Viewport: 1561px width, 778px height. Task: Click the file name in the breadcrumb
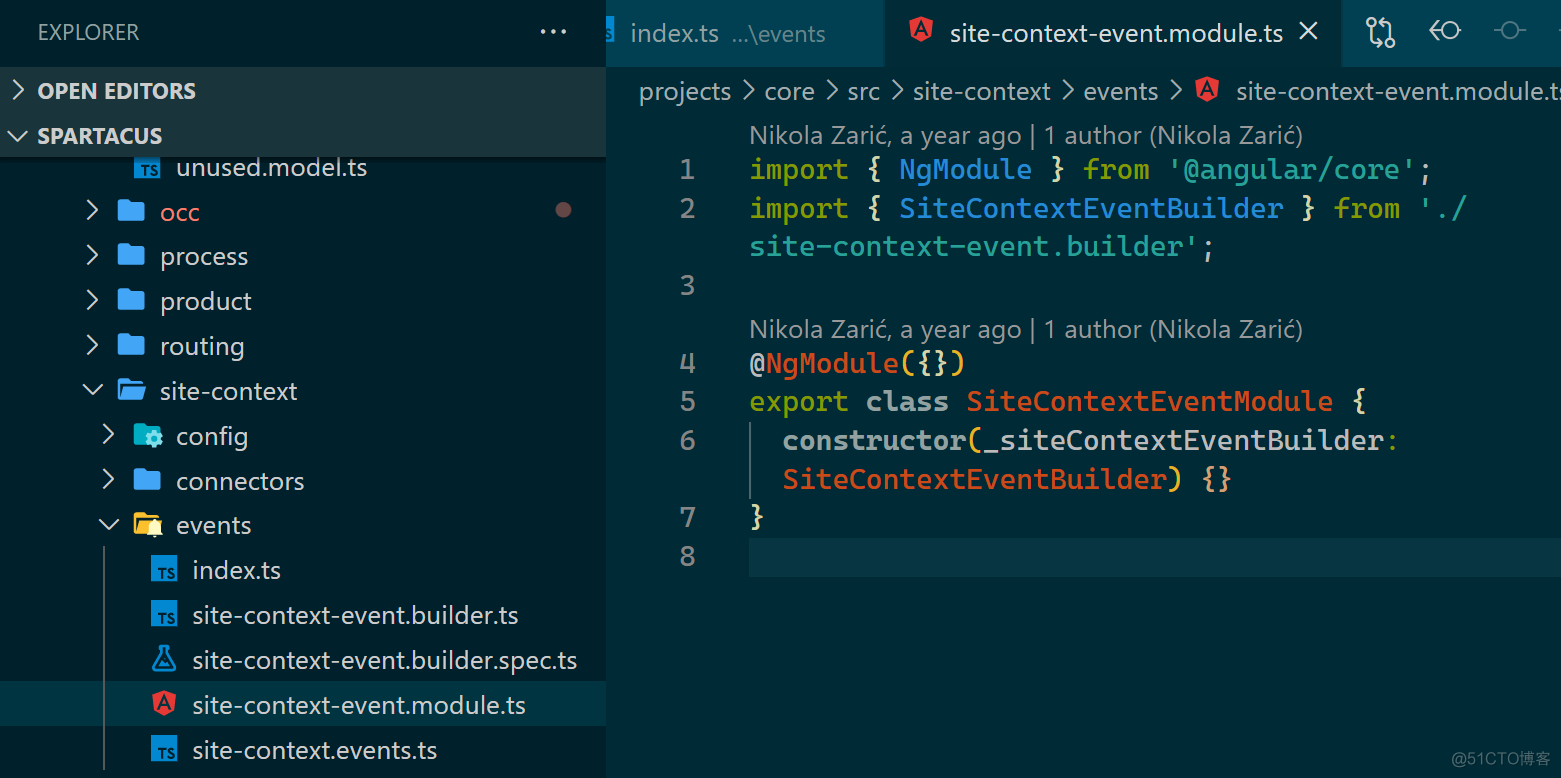click(x=1398, y=92)
